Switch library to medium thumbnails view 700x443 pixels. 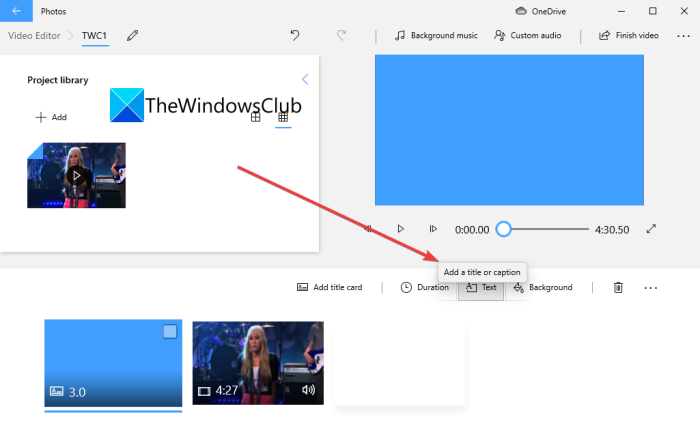(x=255, y=117)
